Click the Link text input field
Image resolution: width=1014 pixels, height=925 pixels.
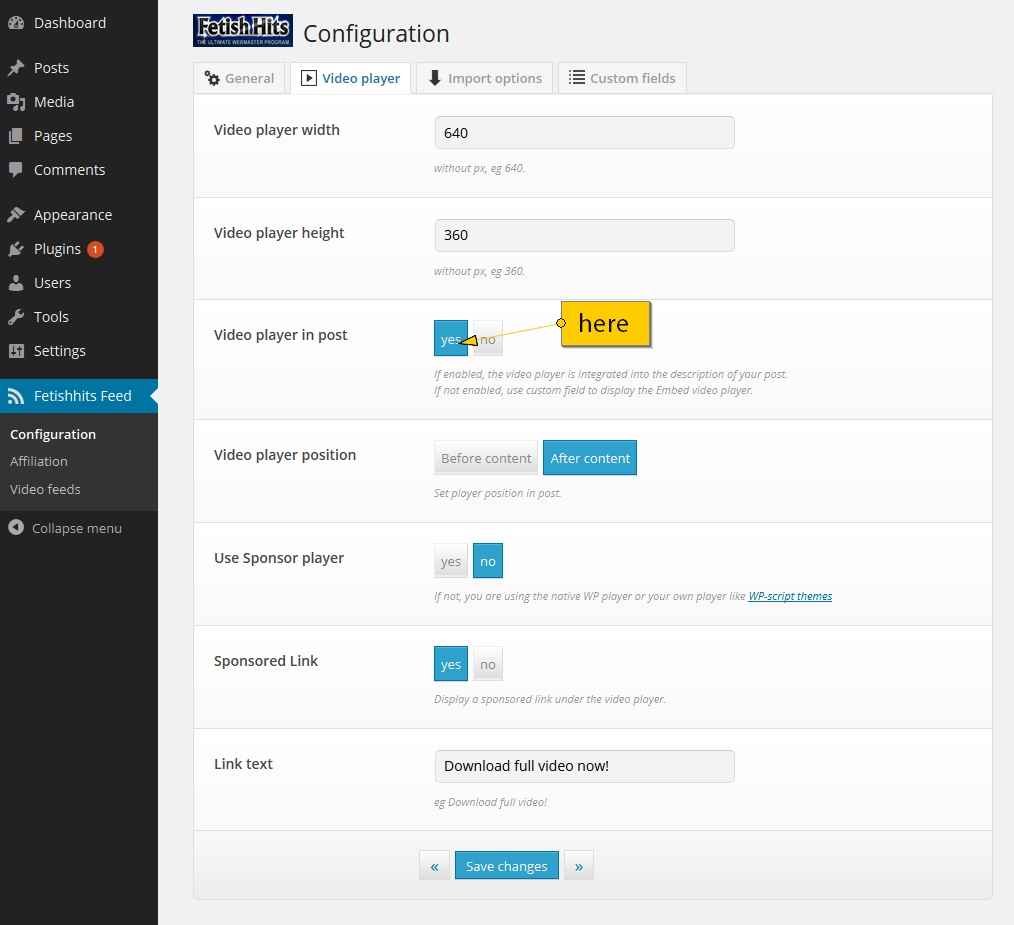[x=585, y=767]
